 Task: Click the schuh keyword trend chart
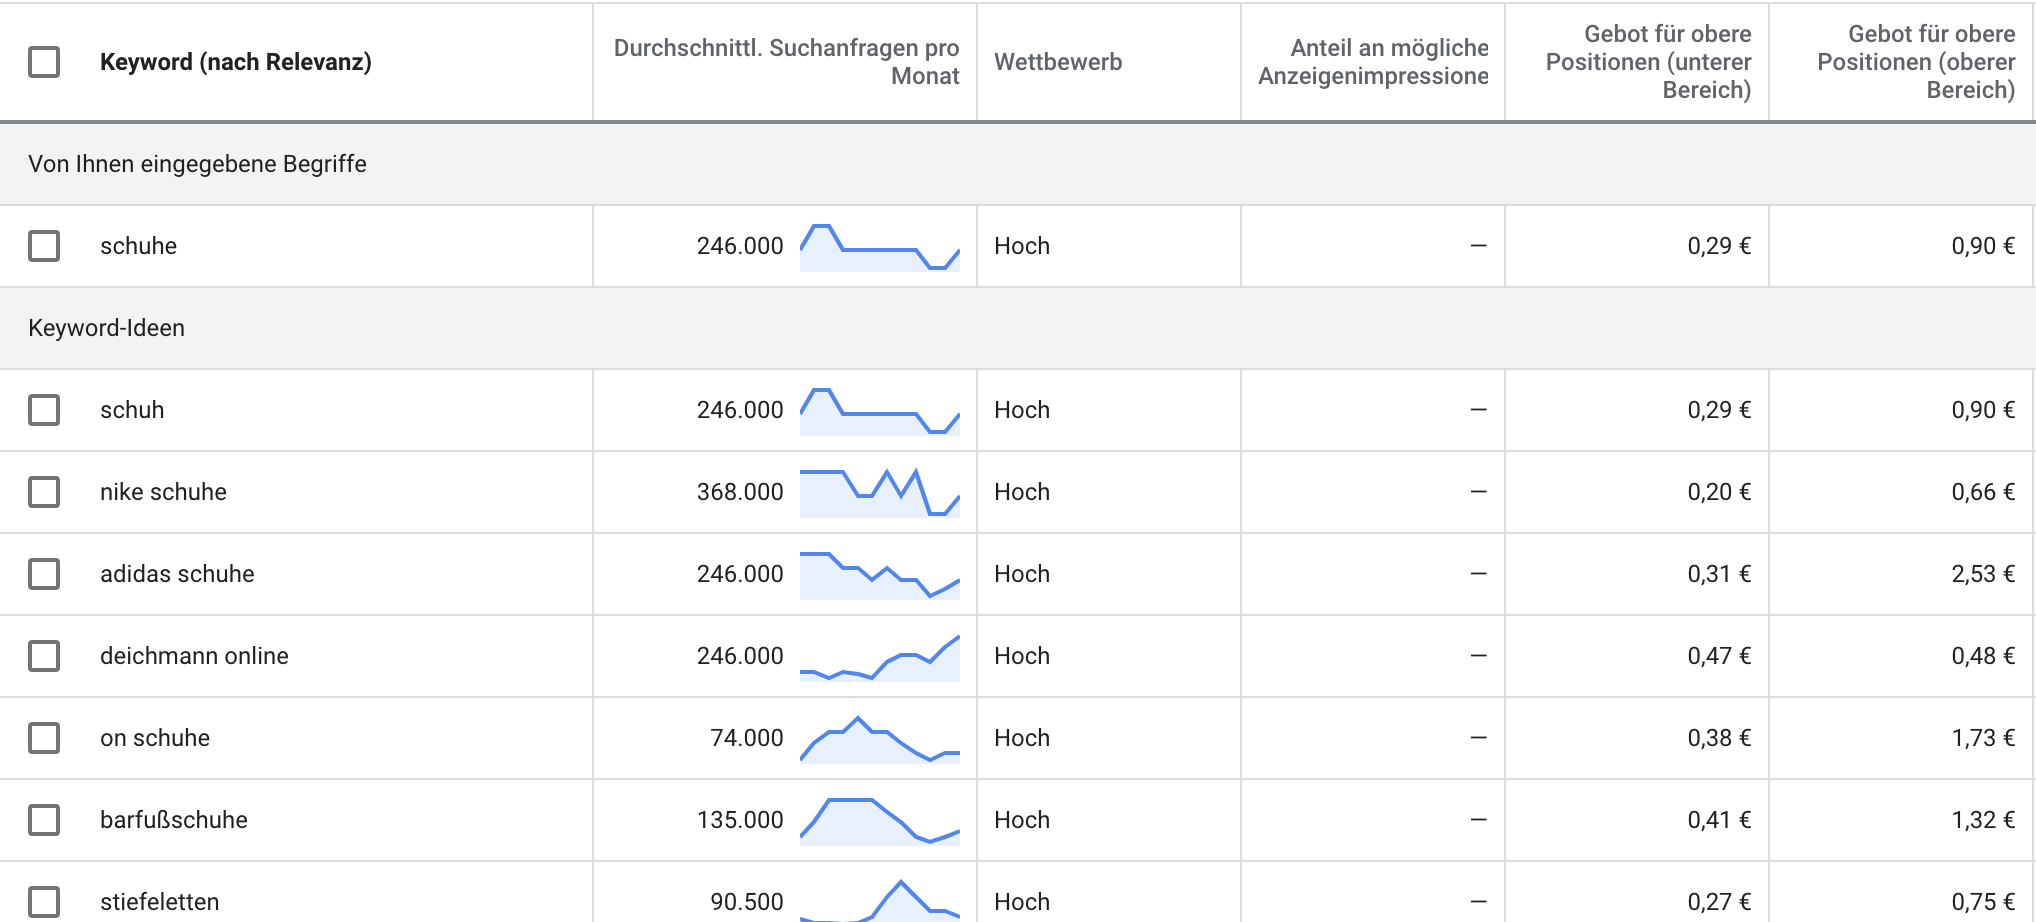(880, 410)
